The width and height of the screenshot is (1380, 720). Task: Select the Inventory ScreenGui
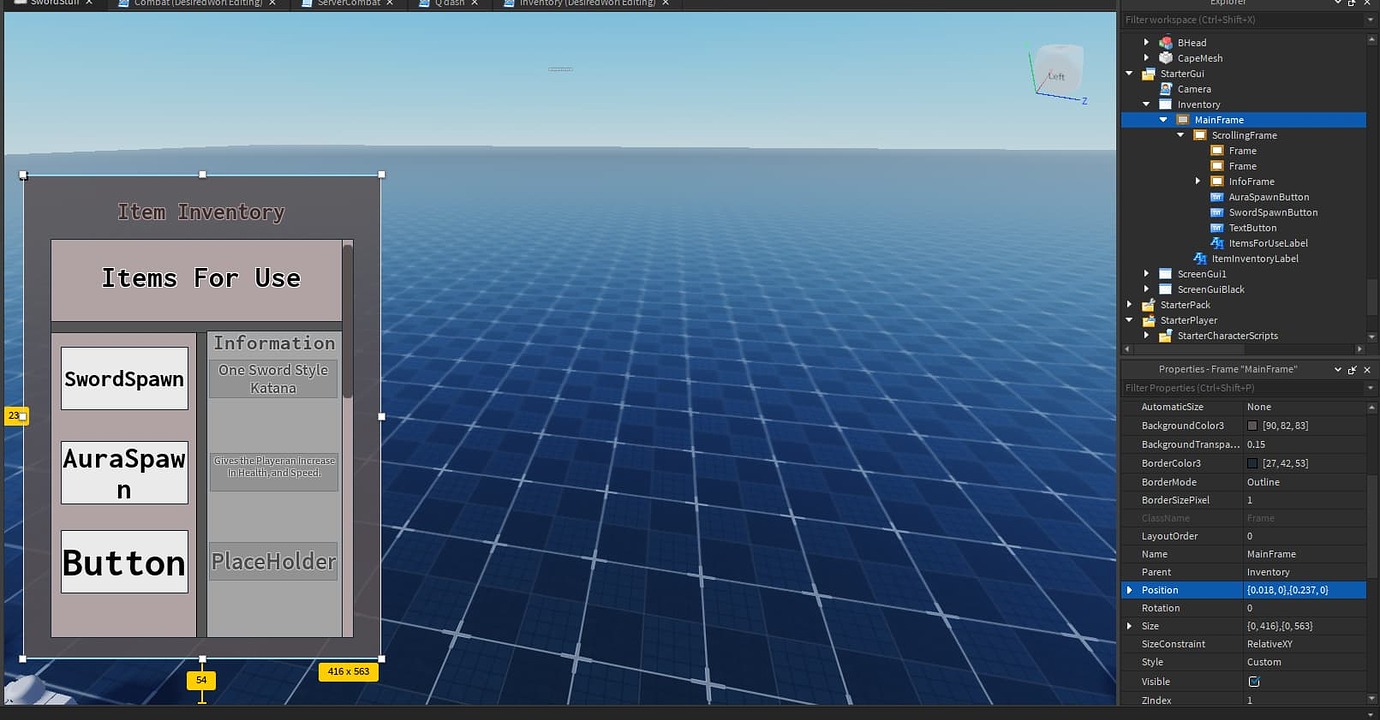click(1198, 104)
